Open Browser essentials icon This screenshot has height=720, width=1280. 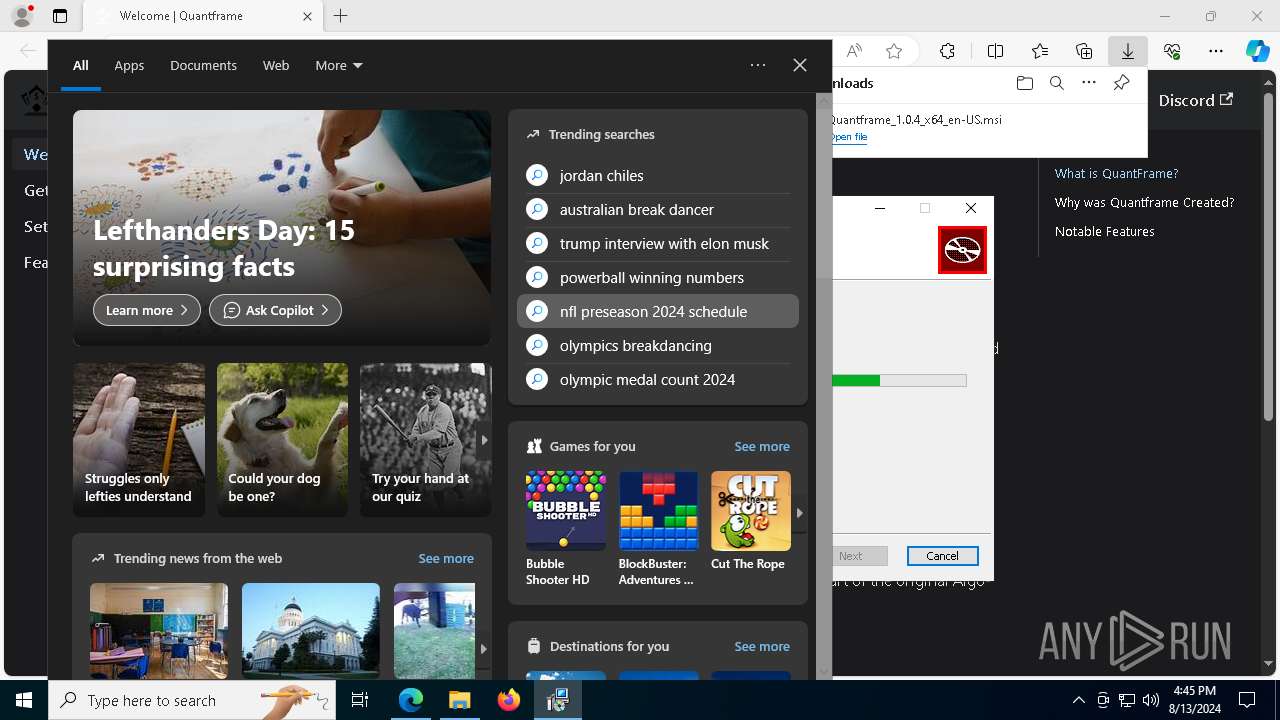coord(1172,51)
